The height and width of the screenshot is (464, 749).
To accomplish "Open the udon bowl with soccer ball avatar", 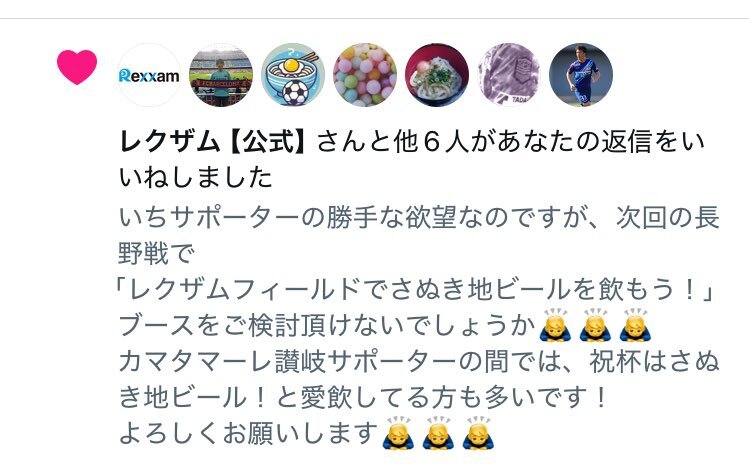I will pos(293,75).
